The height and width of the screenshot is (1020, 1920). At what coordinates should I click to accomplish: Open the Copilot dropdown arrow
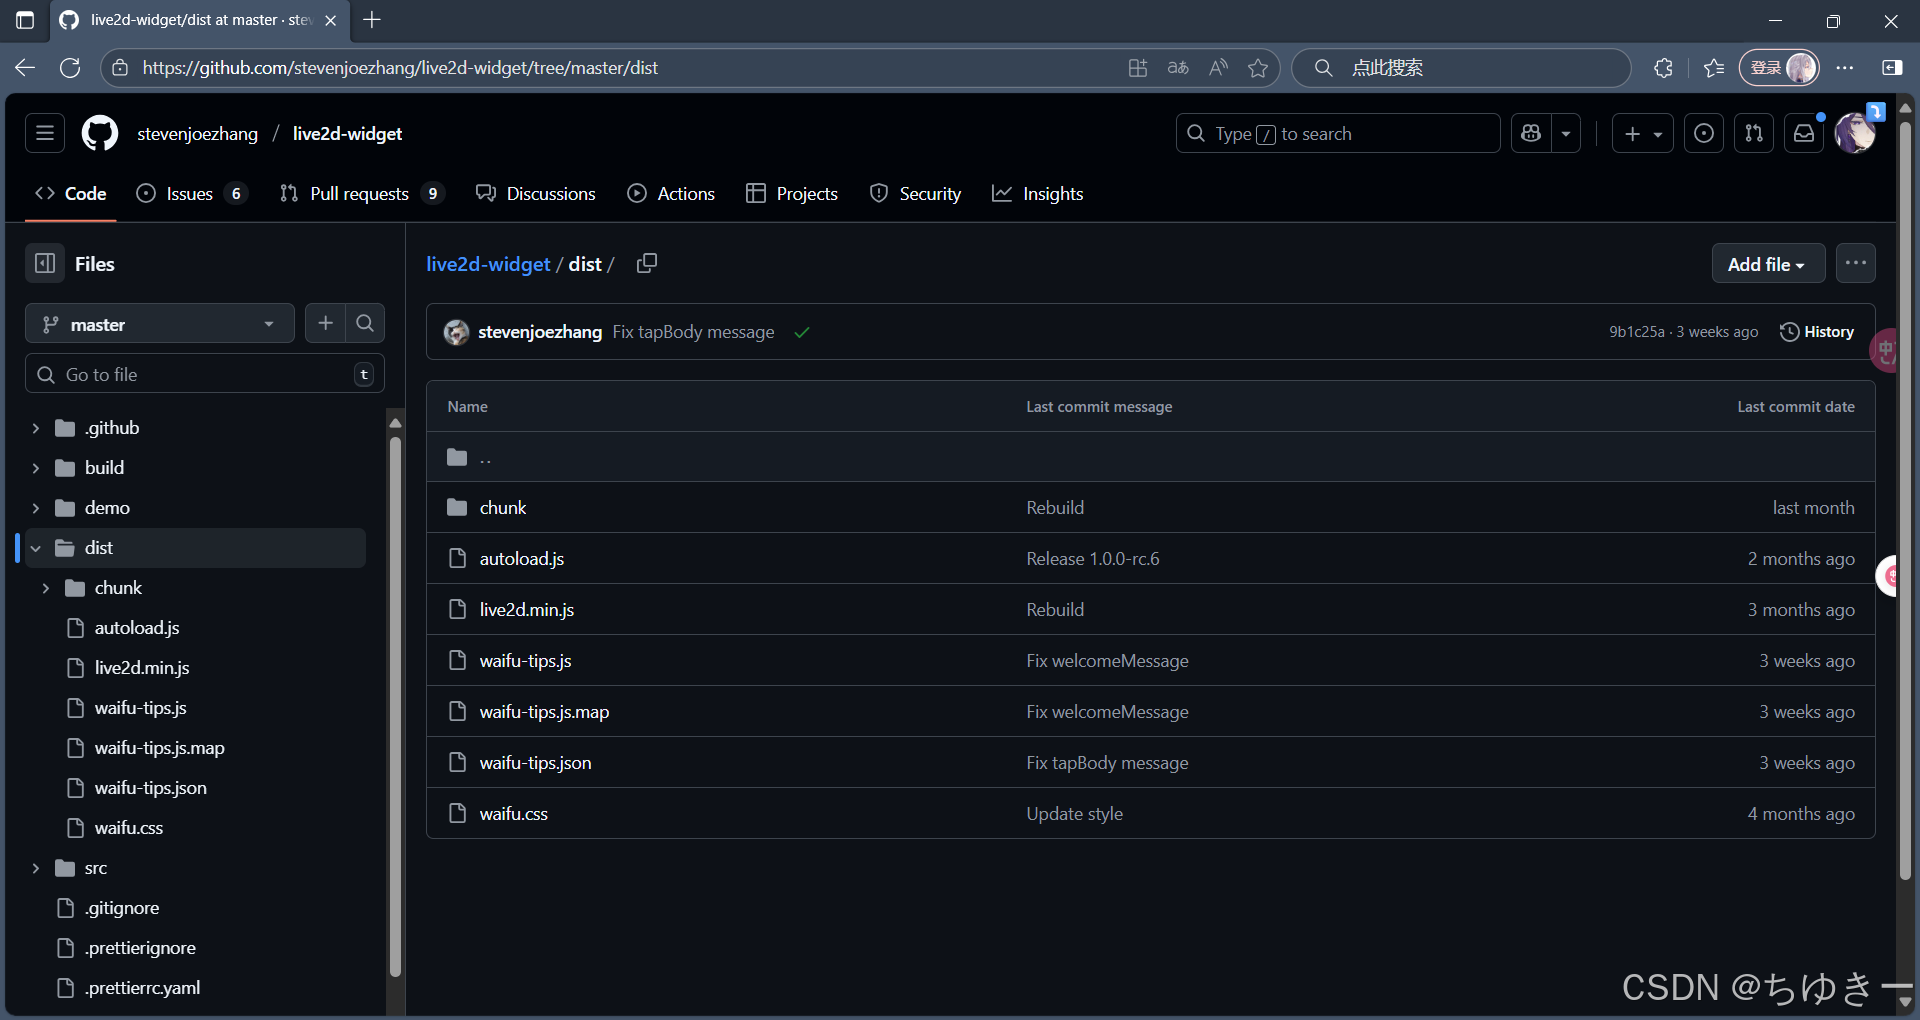[x=1566, y=133]
